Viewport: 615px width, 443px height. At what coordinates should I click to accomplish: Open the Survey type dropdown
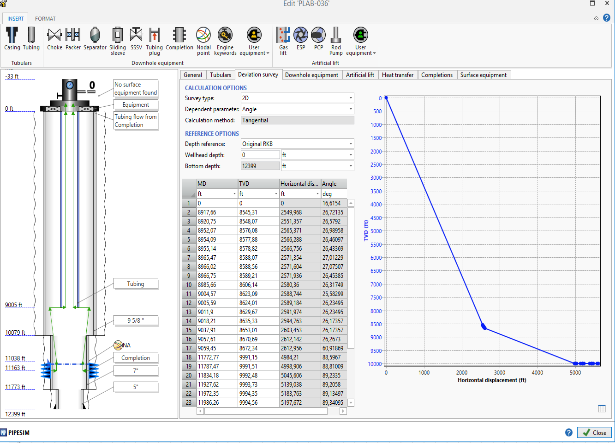click(297, 98)
